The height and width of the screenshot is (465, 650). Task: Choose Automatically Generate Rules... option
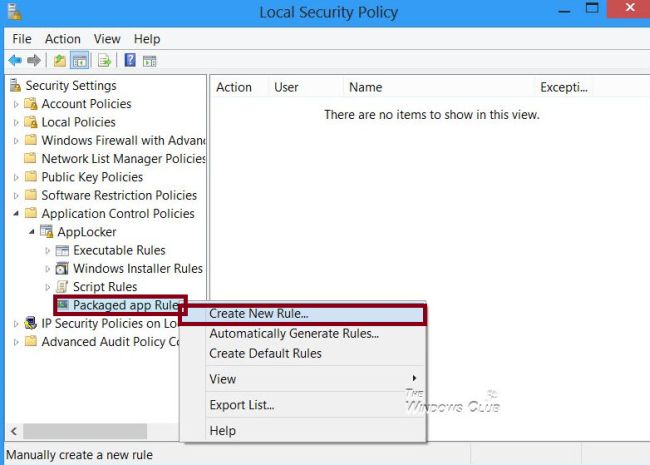click(303, 334)
